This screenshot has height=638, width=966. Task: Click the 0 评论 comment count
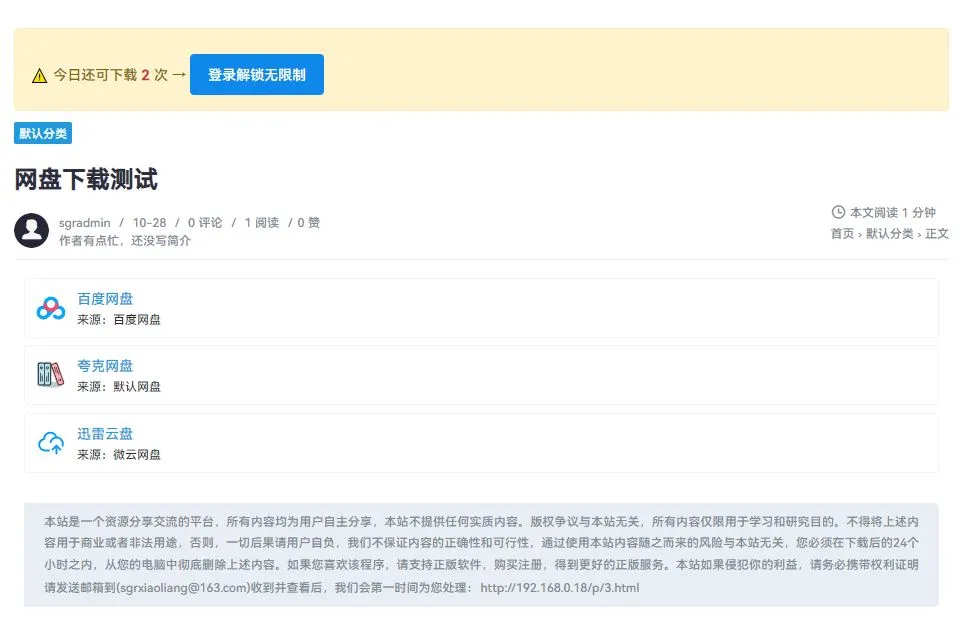pos(205,223)
